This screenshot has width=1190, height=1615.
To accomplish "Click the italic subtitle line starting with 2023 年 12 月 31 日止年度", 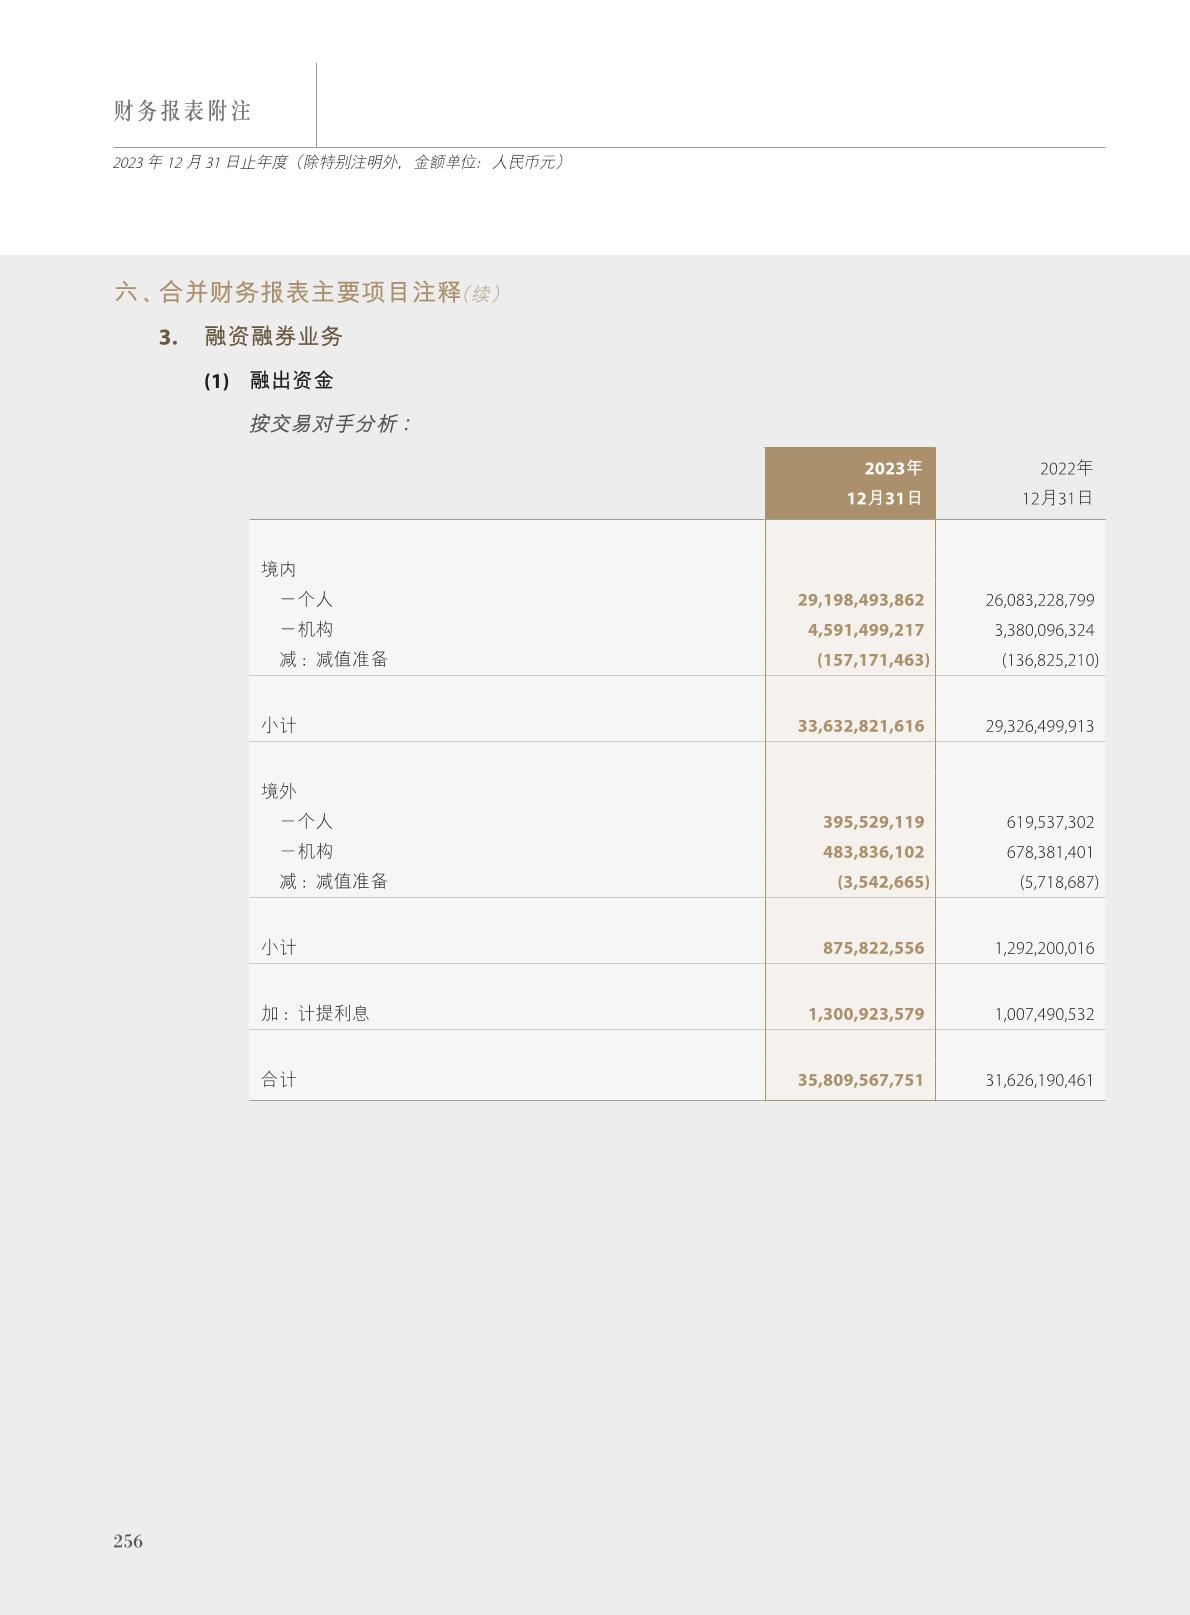I will [x=338, y=162].
